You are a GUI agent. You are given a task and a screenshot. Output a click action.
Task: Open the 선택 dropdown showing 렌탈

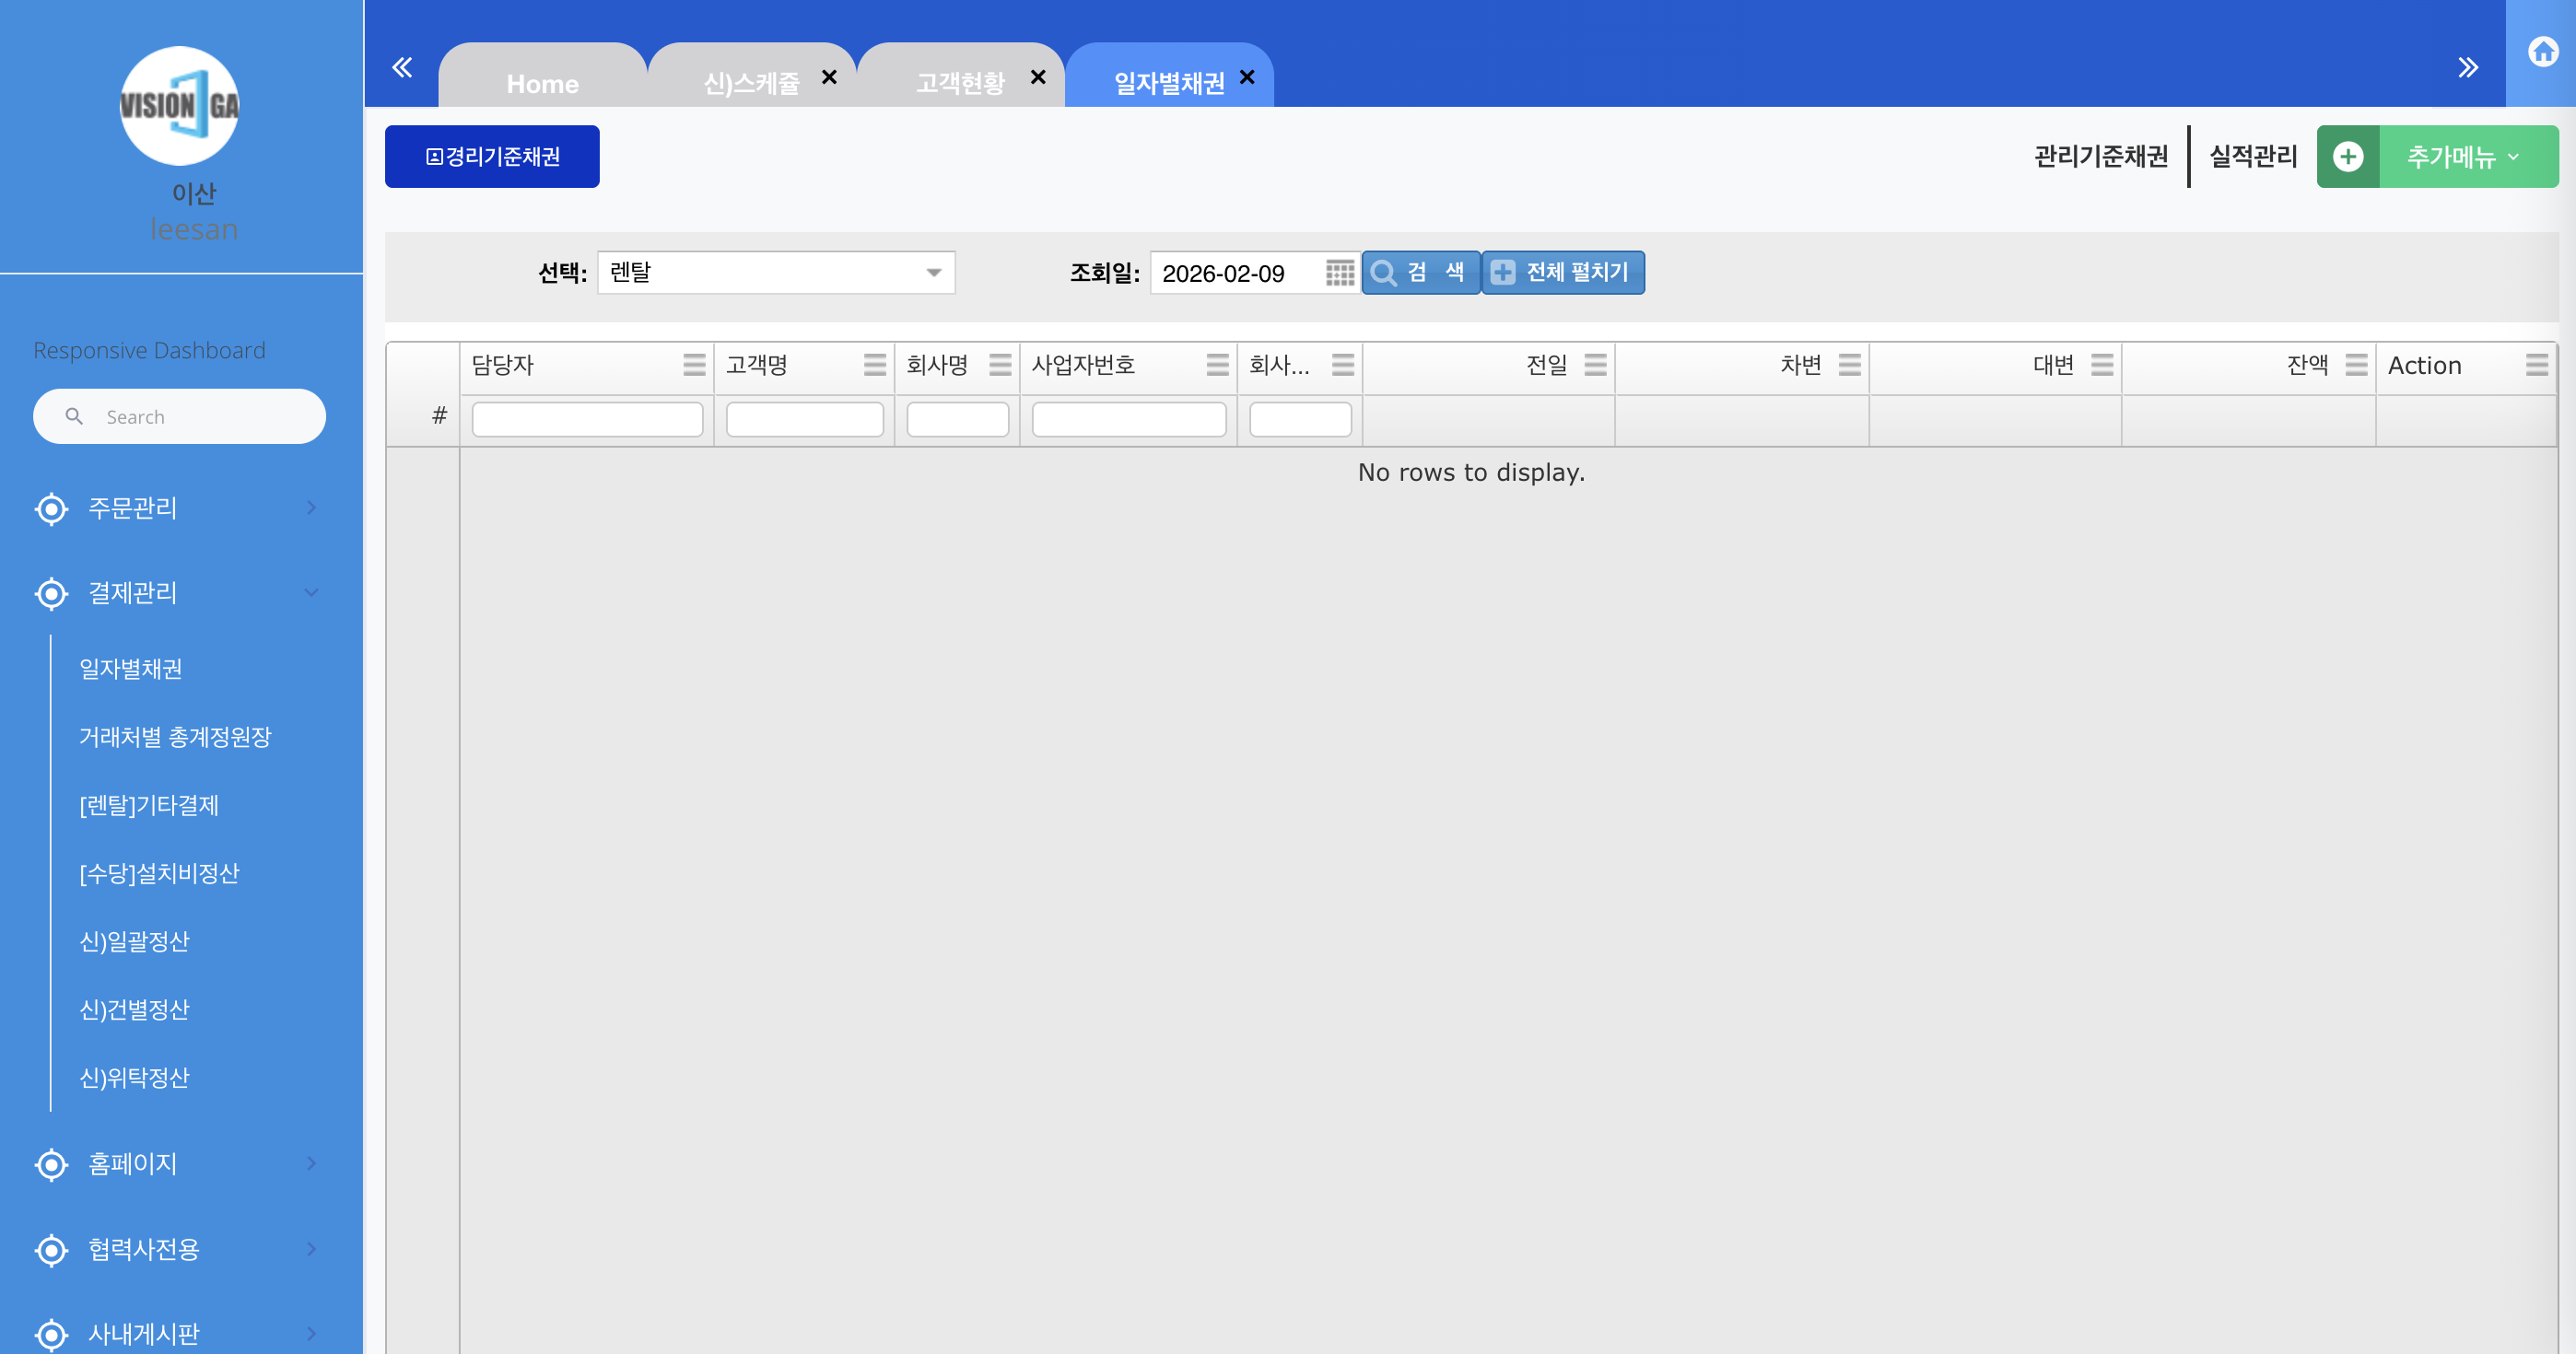pos(776,273)
